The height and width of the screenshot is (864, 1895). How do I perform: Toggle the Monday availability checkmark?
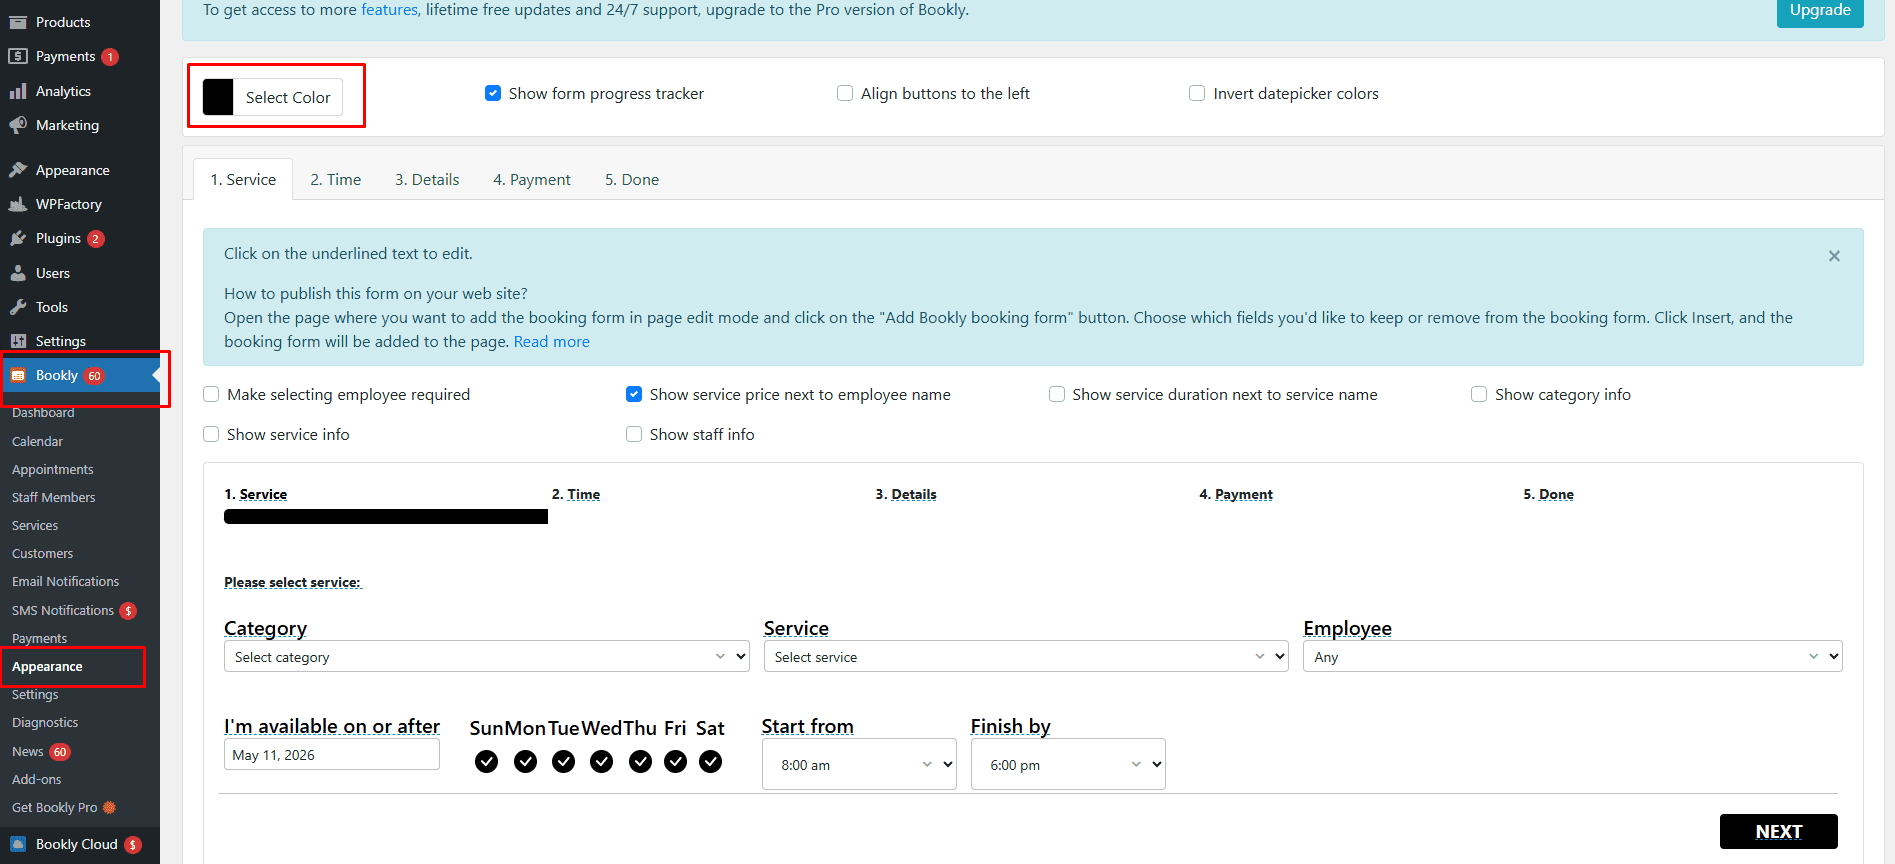(525, 762)
